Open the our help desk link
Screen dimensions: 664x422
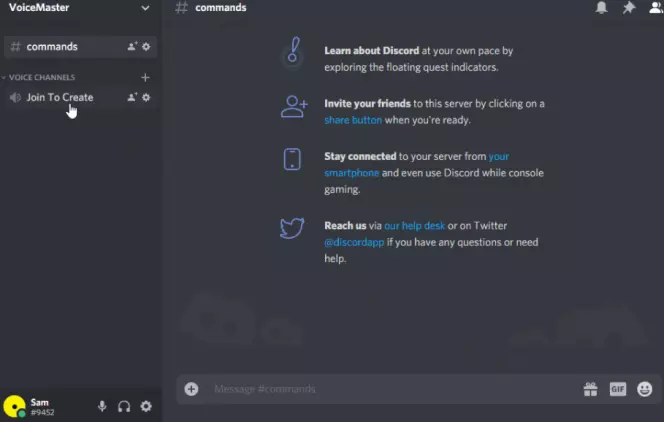point(415,226)
